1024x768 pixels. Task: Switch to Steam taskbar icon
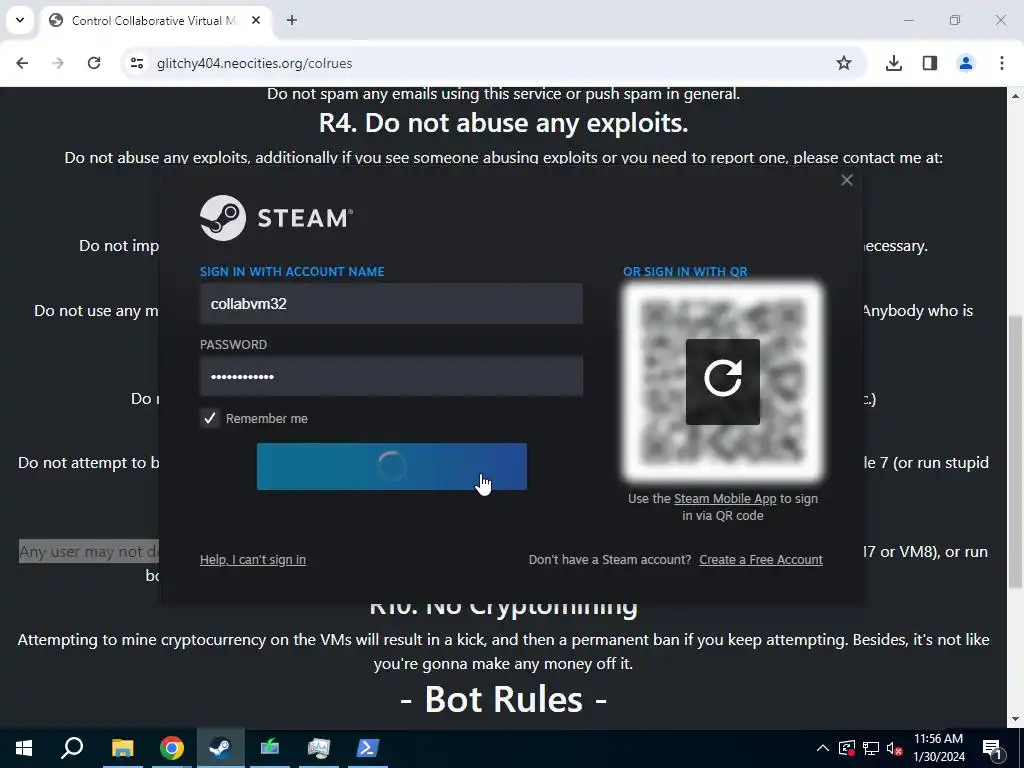tap(220, 748)
